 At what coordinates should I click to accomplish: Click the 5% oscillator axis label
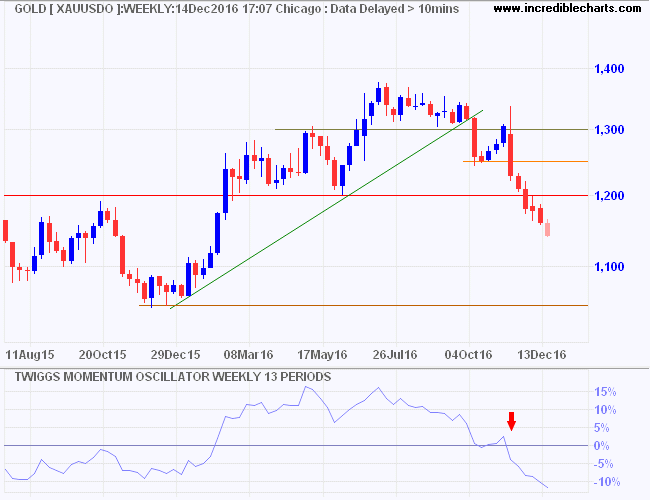[601, 428]
